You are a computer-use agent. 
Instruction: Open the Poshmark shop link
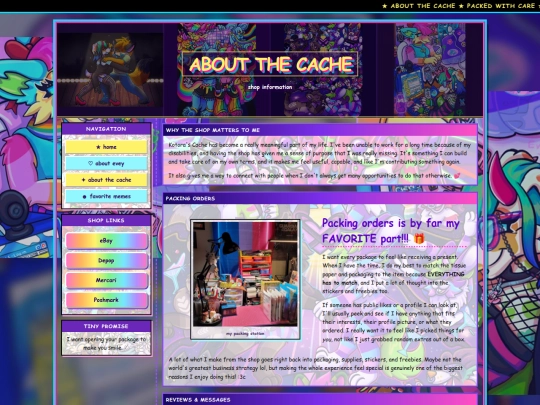click(x=106, y=300)
